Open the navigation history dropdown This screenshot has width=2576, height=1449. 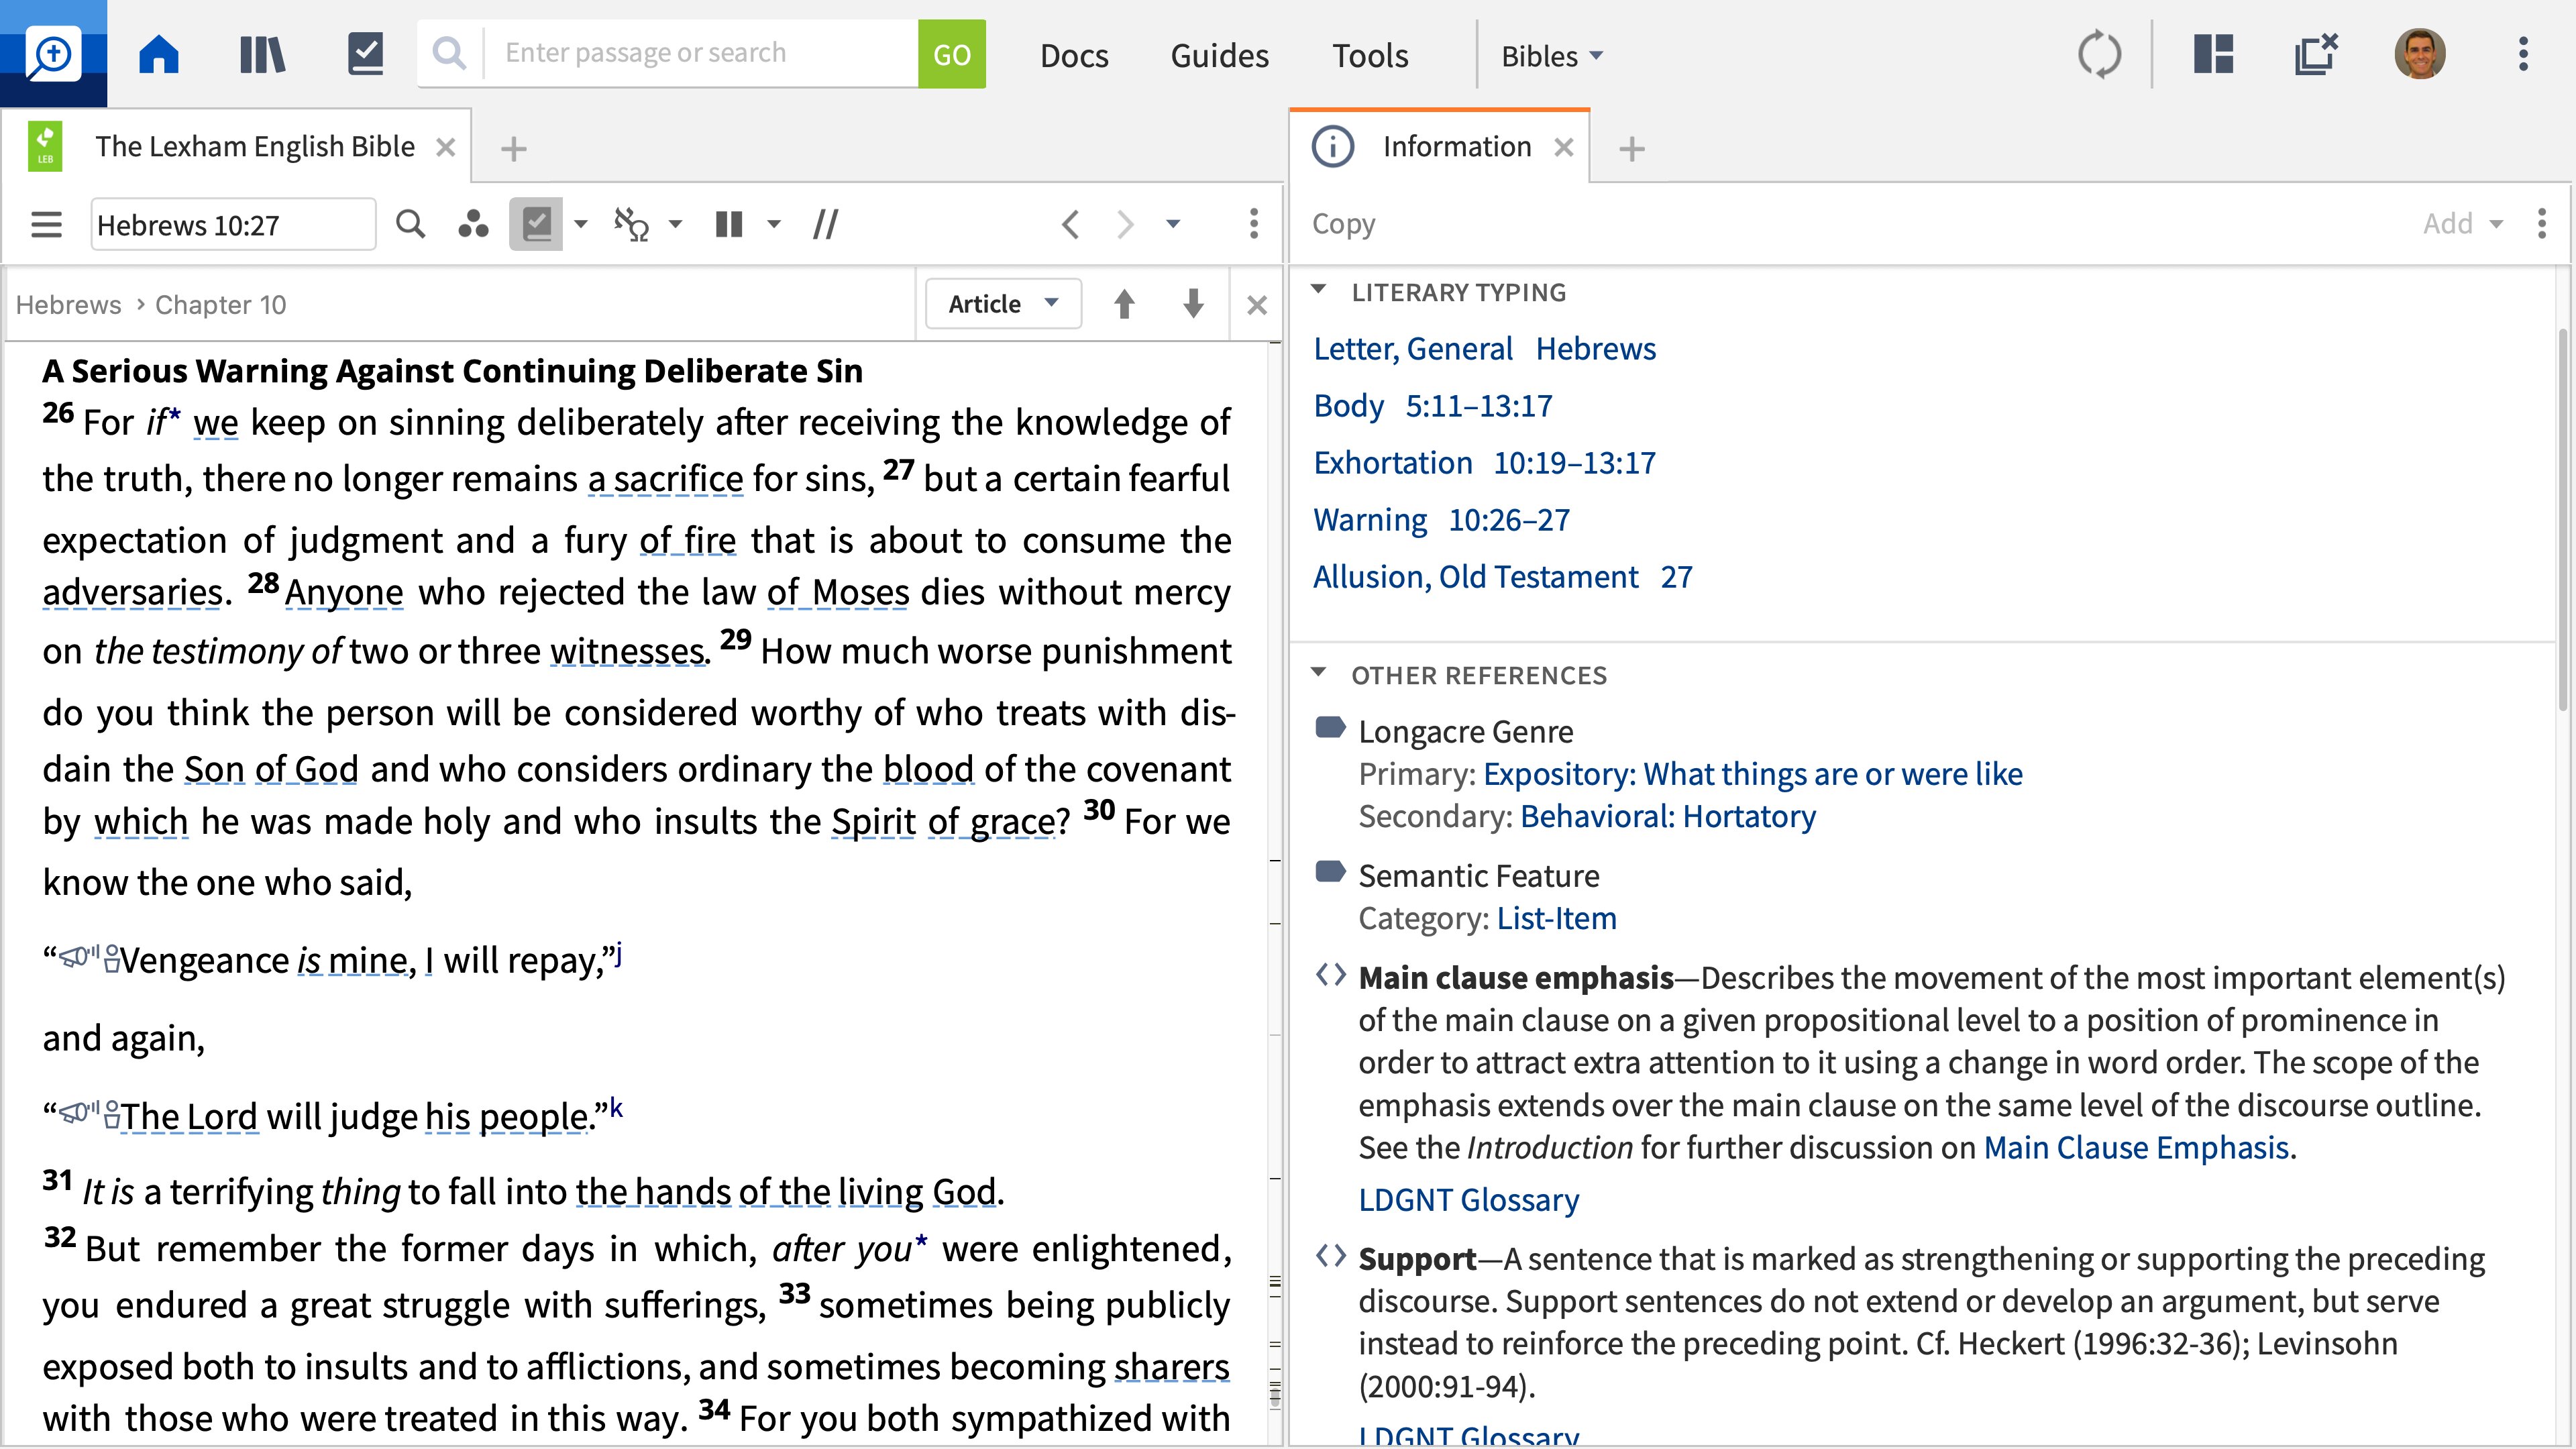1173,224
